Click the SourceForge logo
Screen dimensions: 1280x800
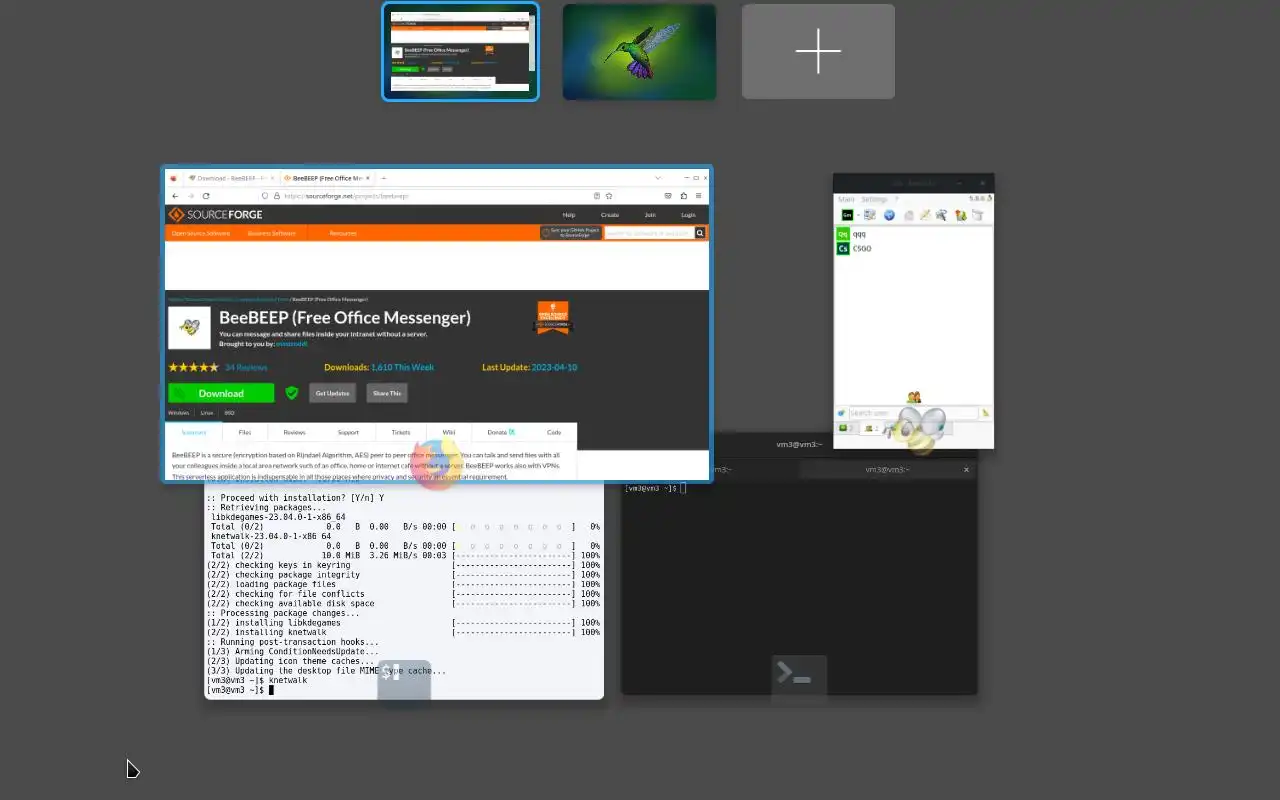[x=216, y=215]
